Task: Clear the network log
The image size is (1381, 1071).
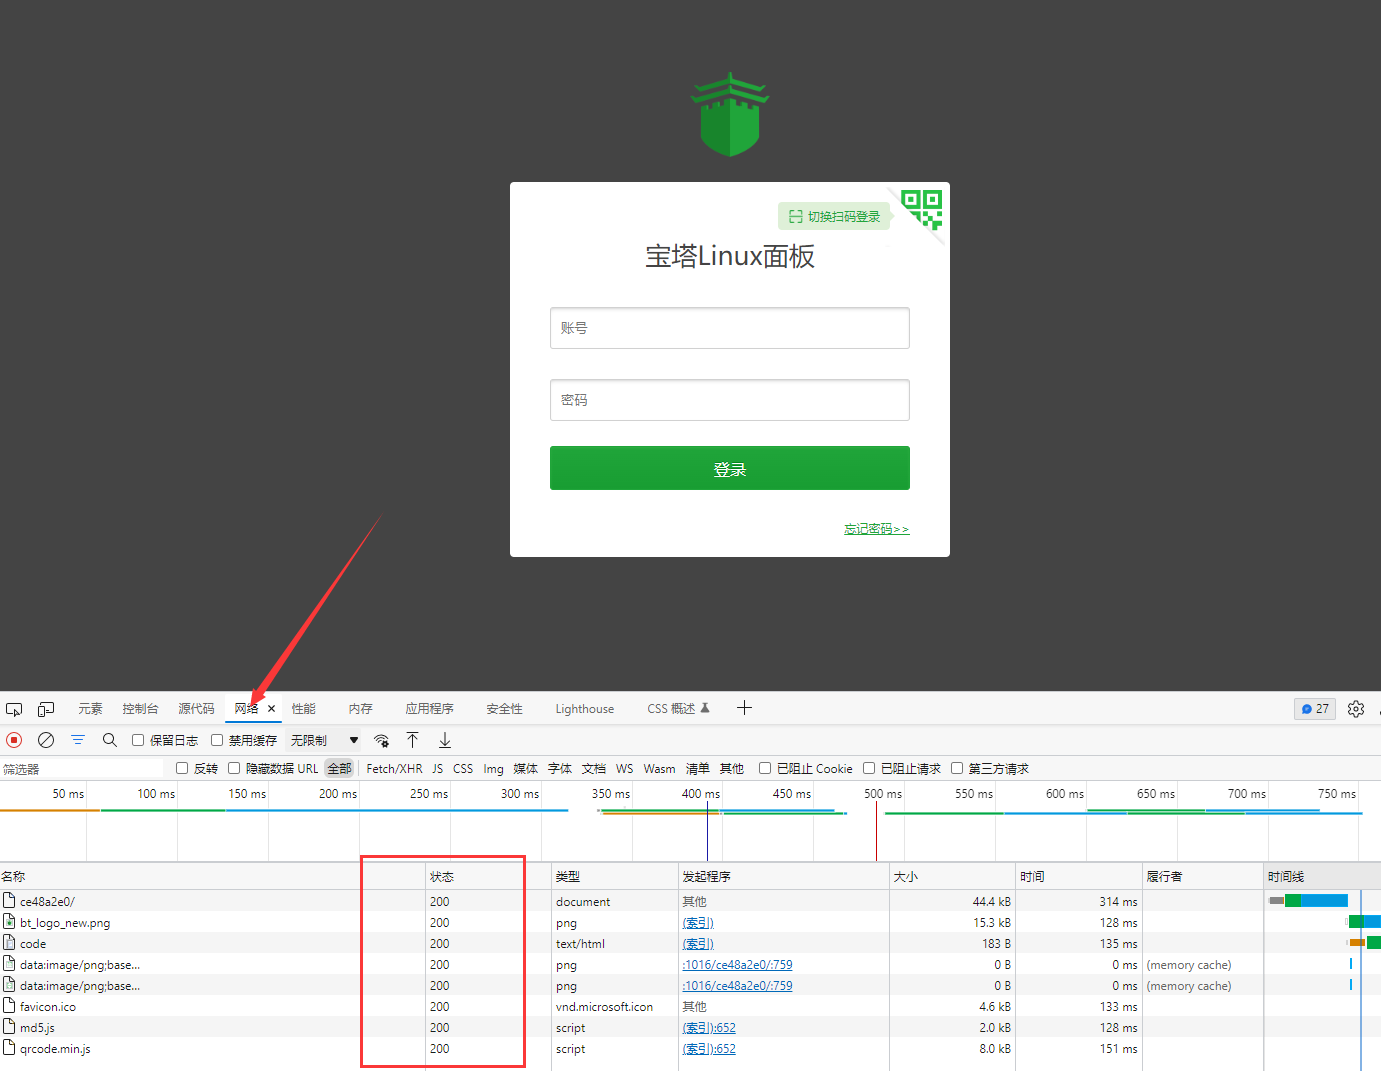Action: [46, 740]
